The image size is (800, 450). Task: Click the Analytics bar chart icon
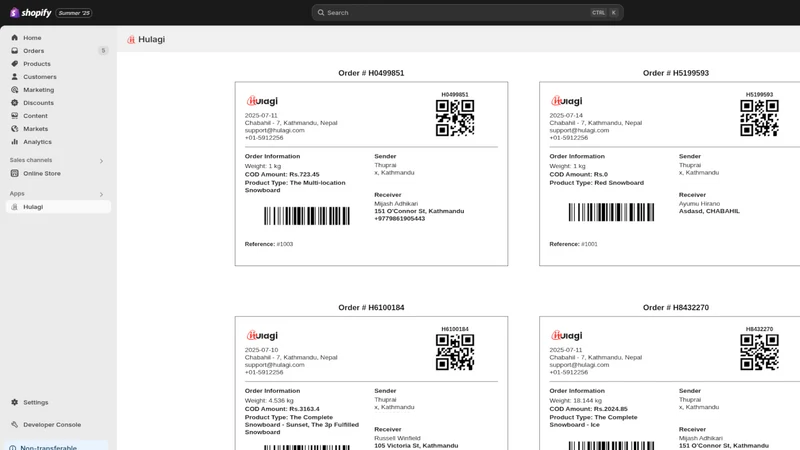14,142
